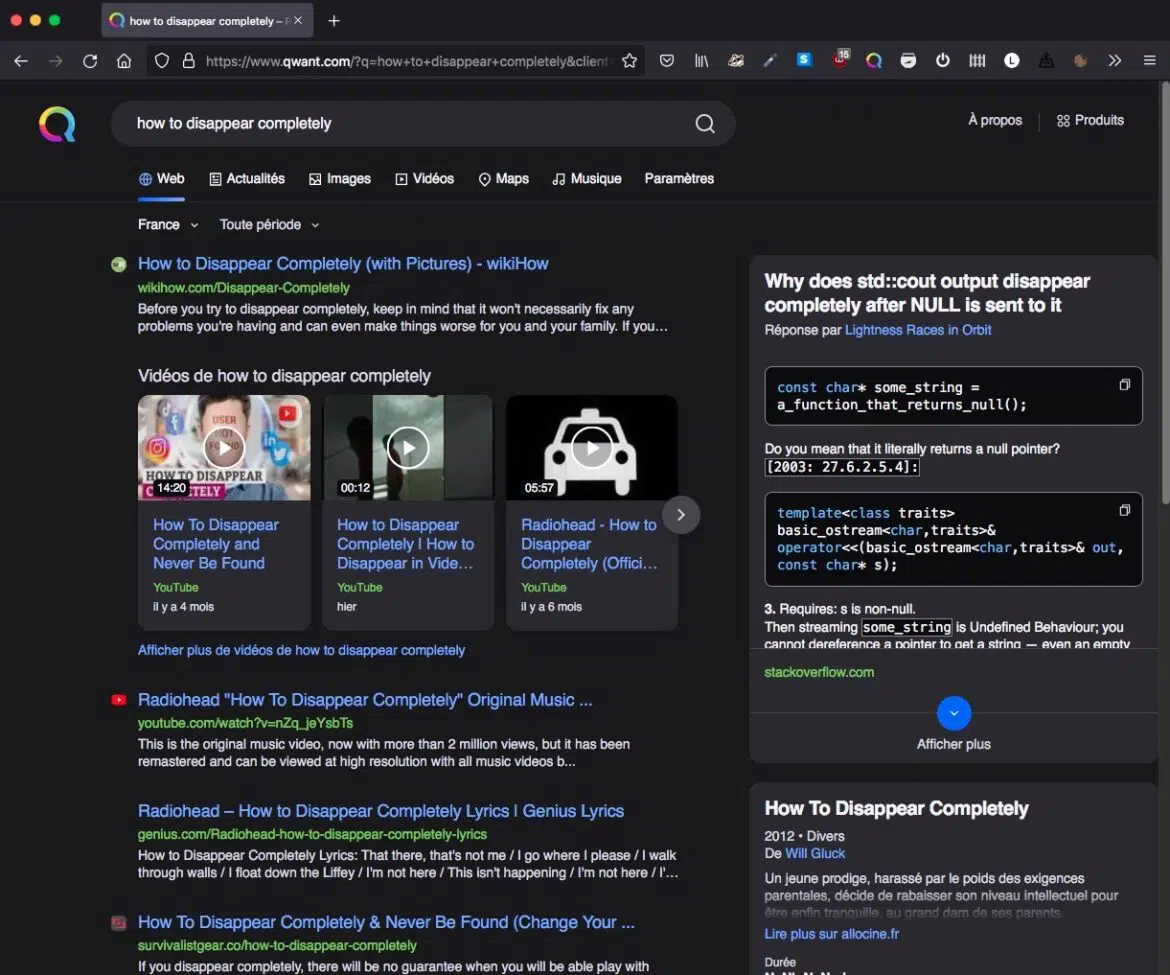Select the Web search tab
Viewport: 1170px width, 975px height.
[x=161, y=179]
